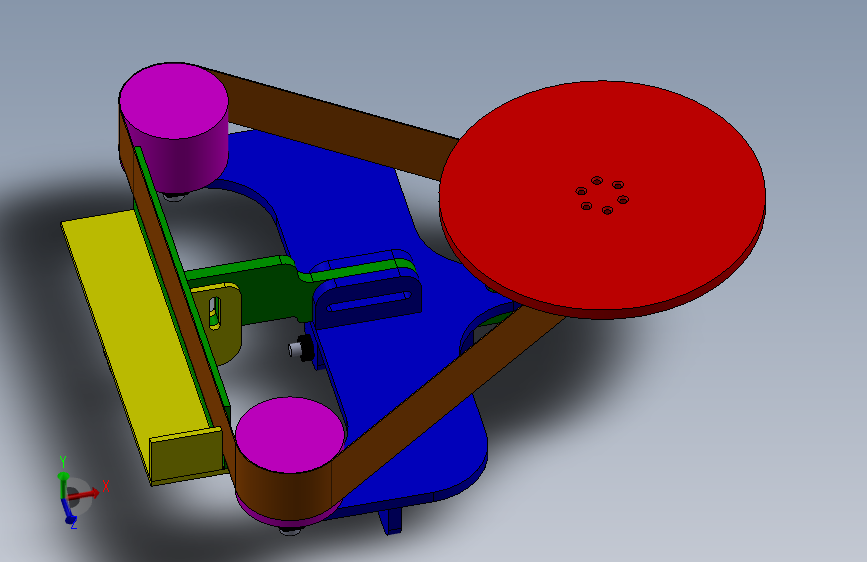
Task: Select the black adjustment knob
Action: [x=304, y=348]
